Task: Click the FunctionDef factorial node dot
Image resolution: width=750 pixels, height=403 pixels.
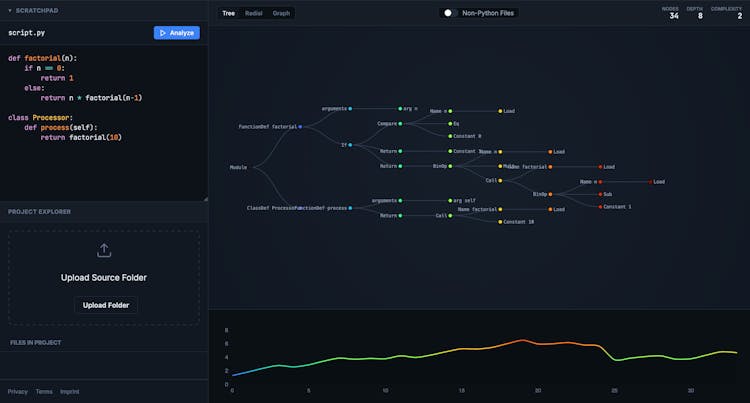Action: click(x=300, y=127)
